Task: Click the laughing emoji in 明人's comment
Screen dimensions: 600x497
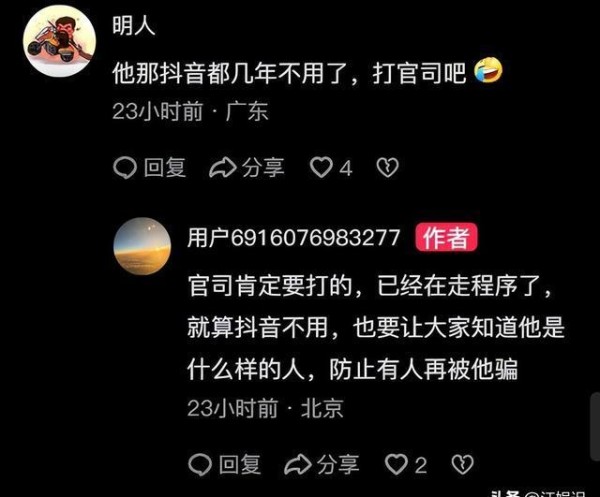Action: pos(488,70)
